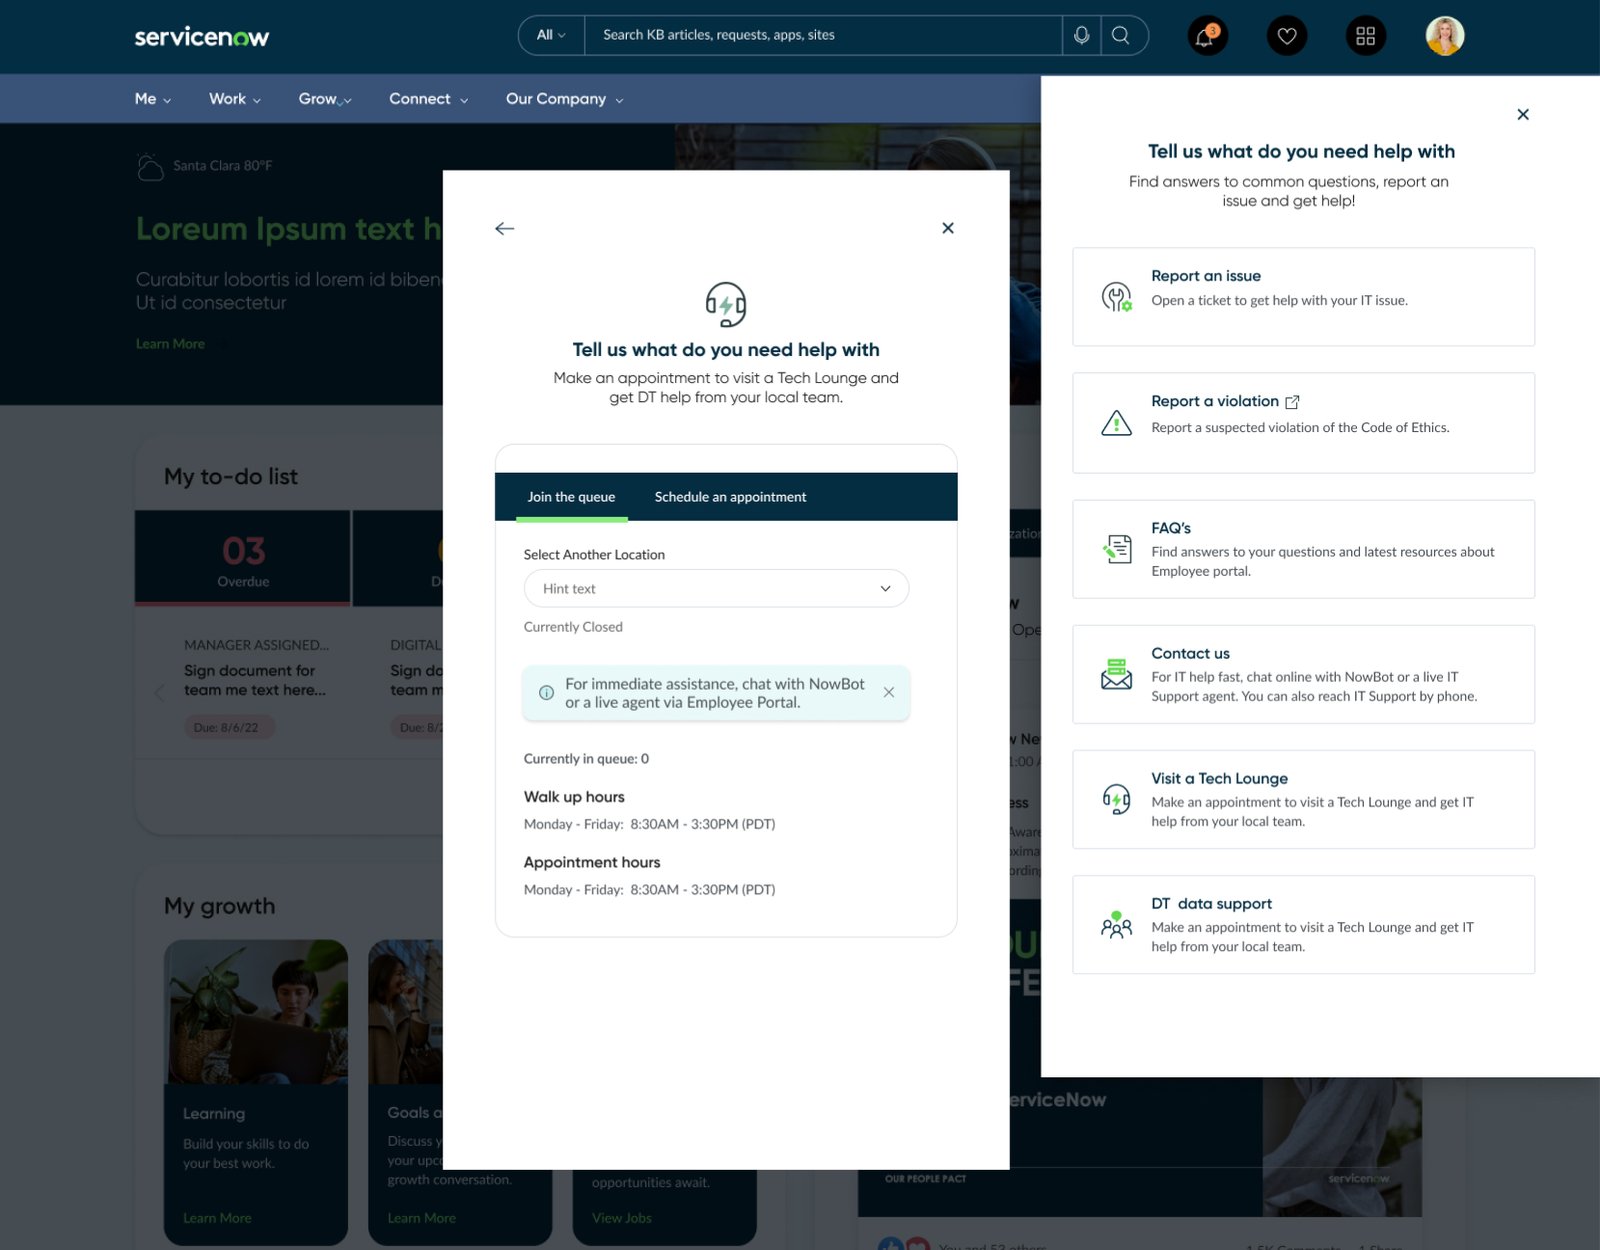Open the Report an issue card
The height and width of the screenshot is (1250, 1600).
pos(1303,297)
